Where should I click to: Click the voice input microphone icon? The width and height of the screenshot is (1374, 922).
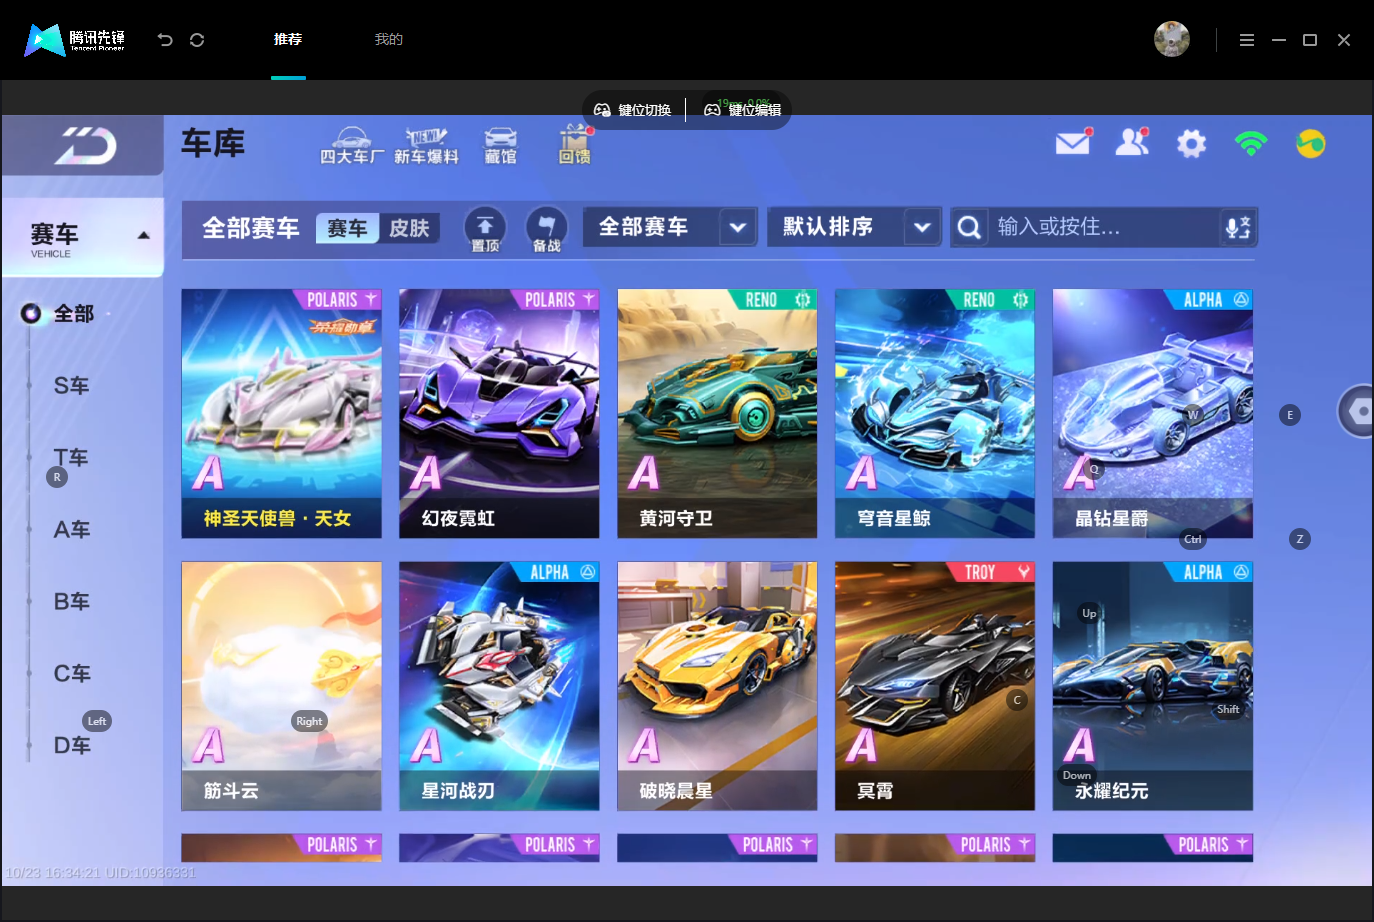click(1238, 227)
